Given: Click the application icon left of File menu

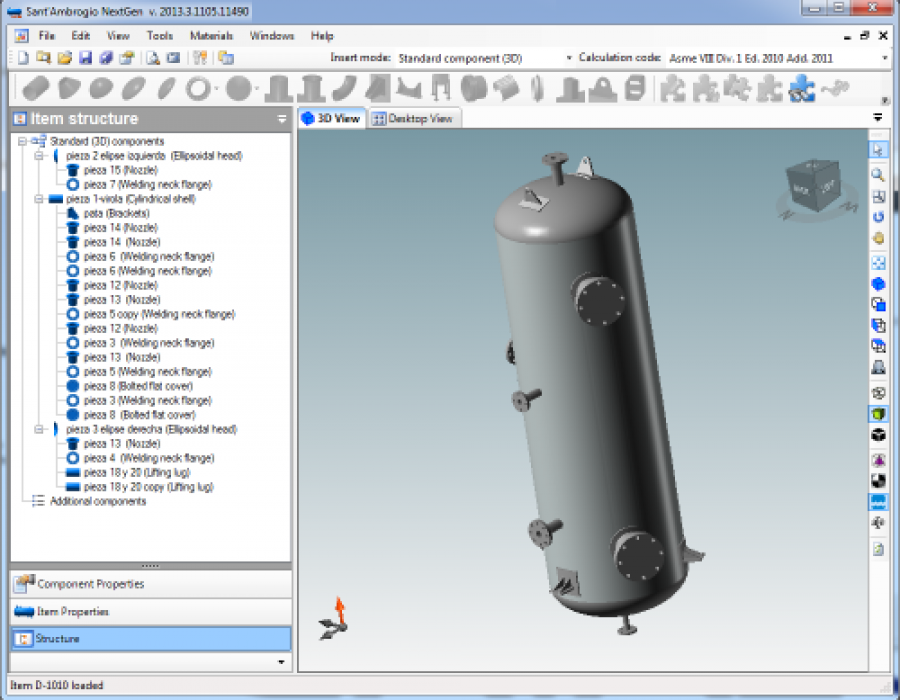Looking at the screenshot, I should (x=22, y=36).
